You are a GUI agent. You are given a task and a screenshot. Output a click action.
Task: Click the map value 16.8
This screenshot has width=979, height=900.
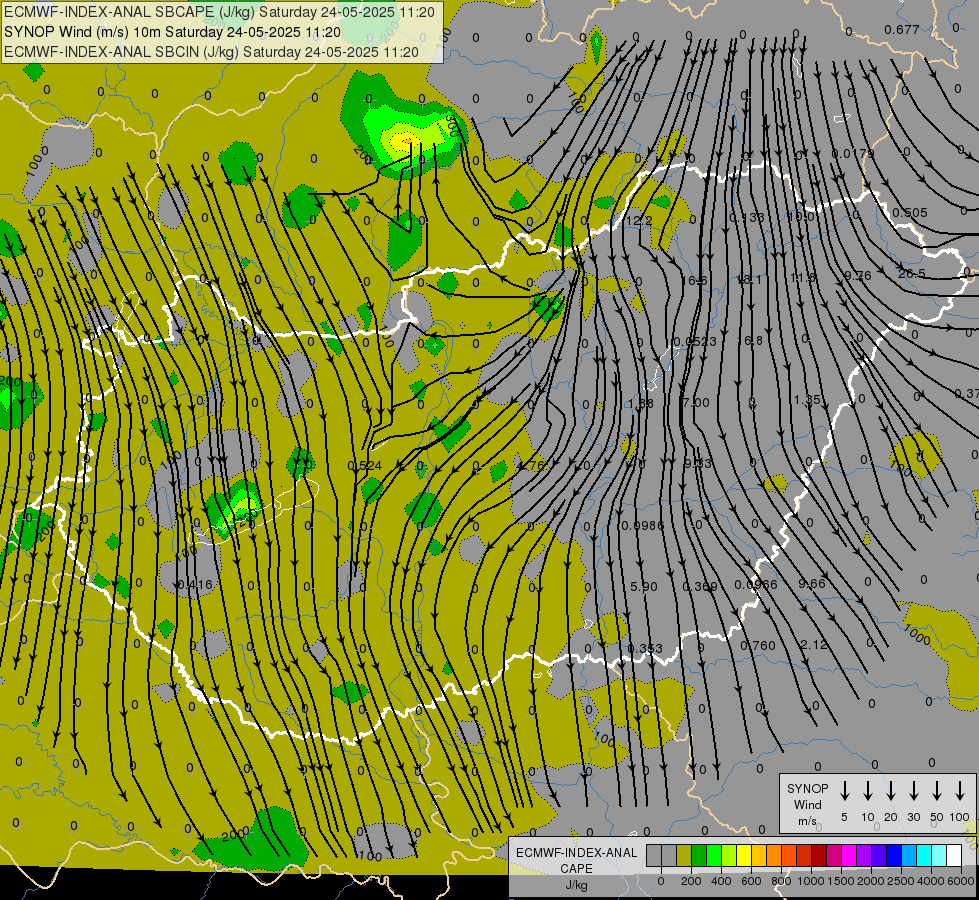749,340
